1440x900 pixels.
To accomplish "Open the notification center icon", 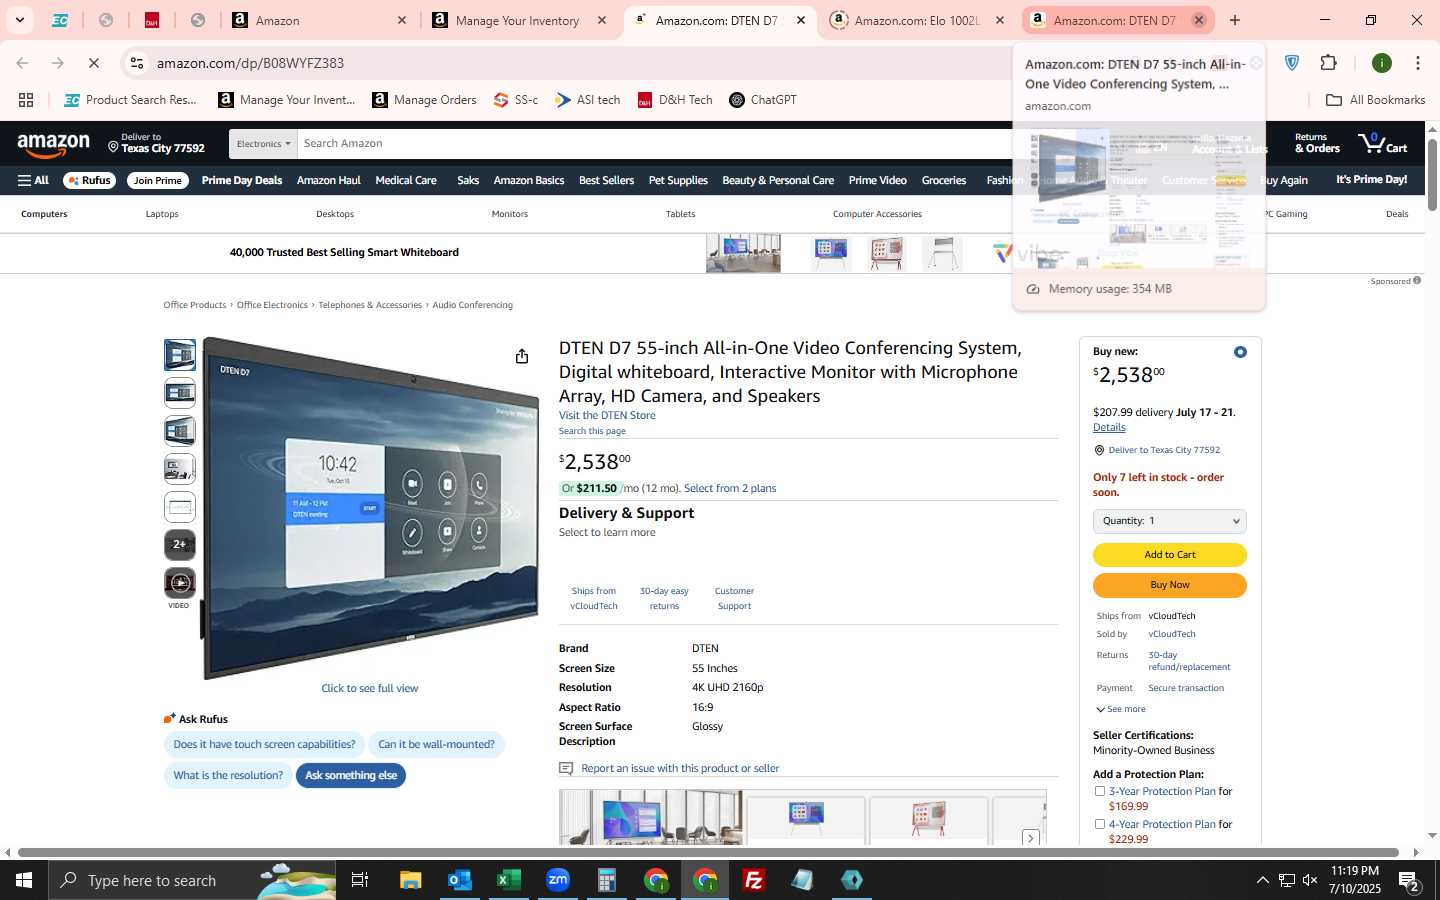I will [1409, 880].
